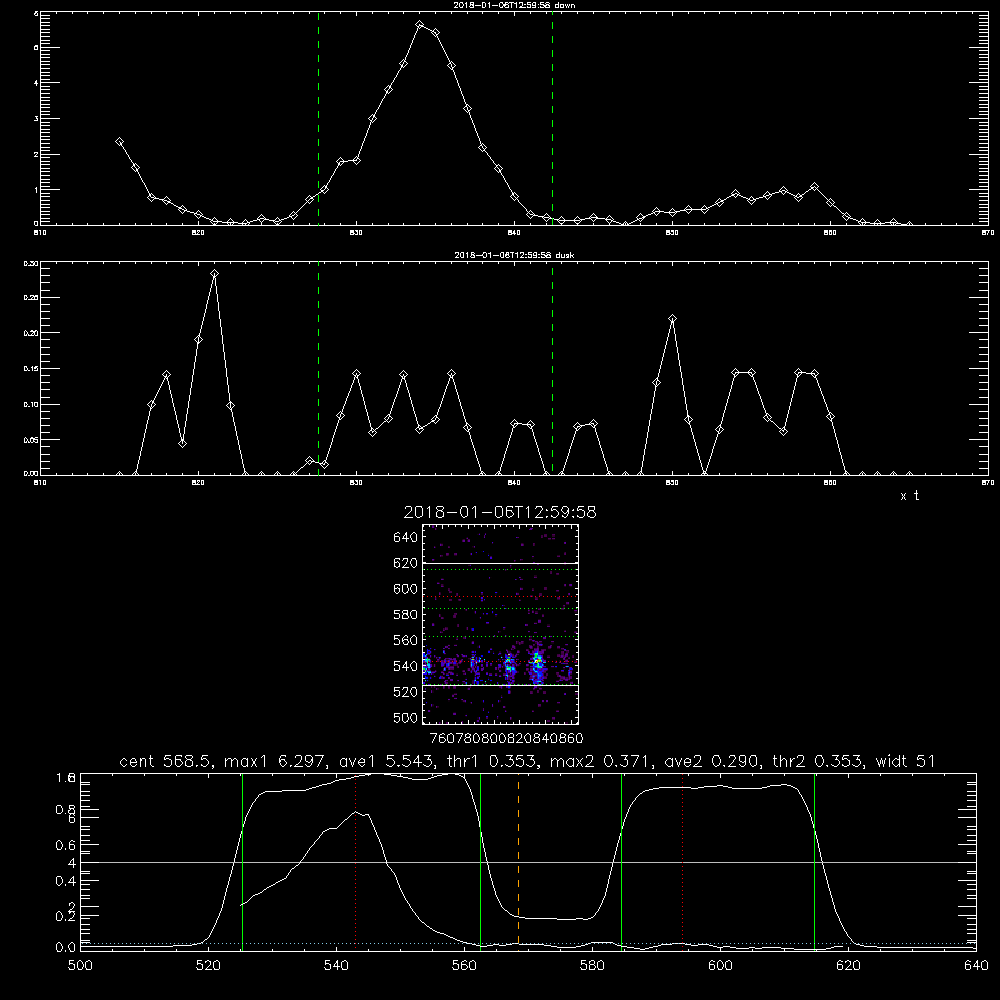Click the green vertical line near 585 in bottom plot

[x=621, y=861]
